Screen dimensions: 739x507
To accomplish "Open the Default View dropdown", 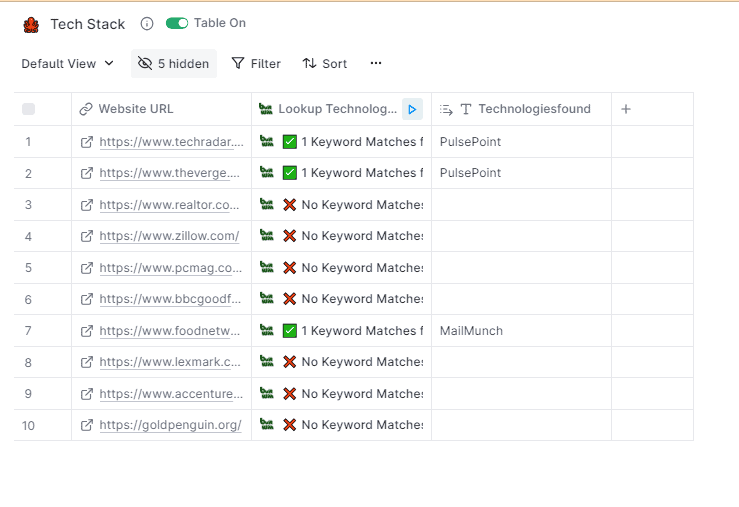I will [67, 64].
